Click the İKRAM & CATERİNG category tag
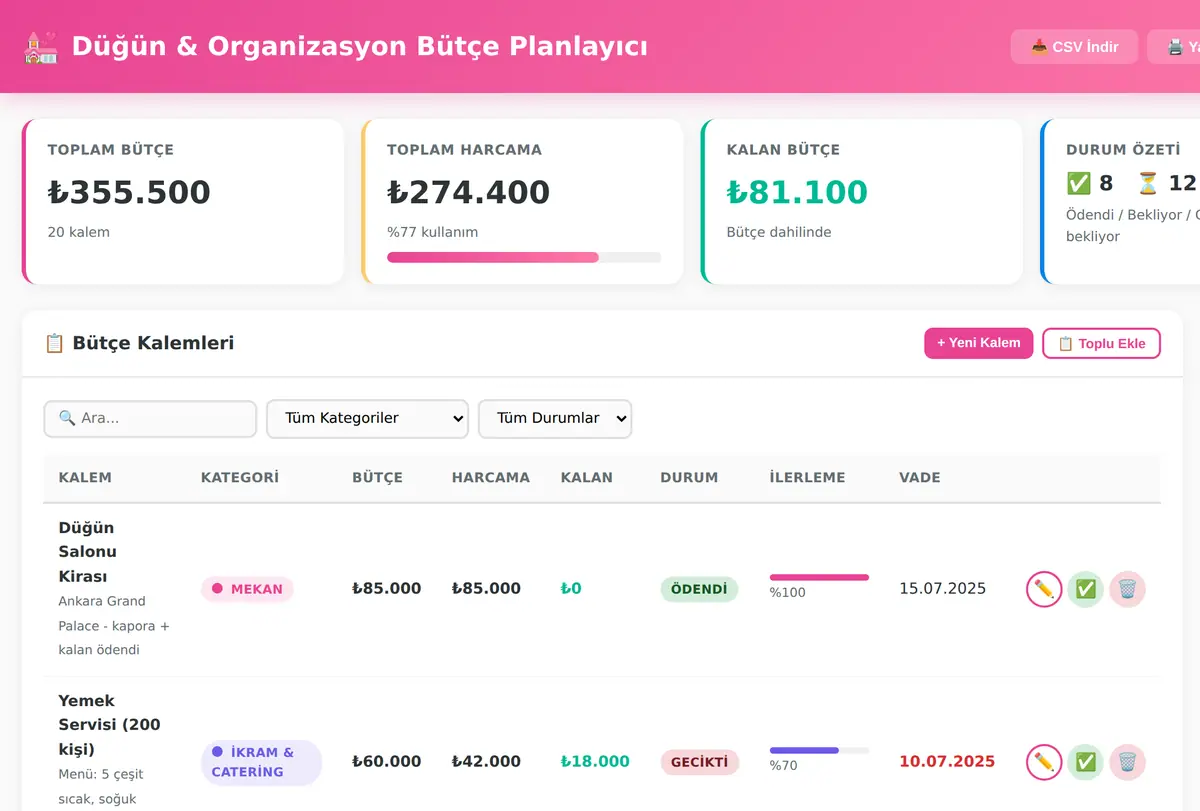Viewport: 1200px width, 811px height. 261,762
